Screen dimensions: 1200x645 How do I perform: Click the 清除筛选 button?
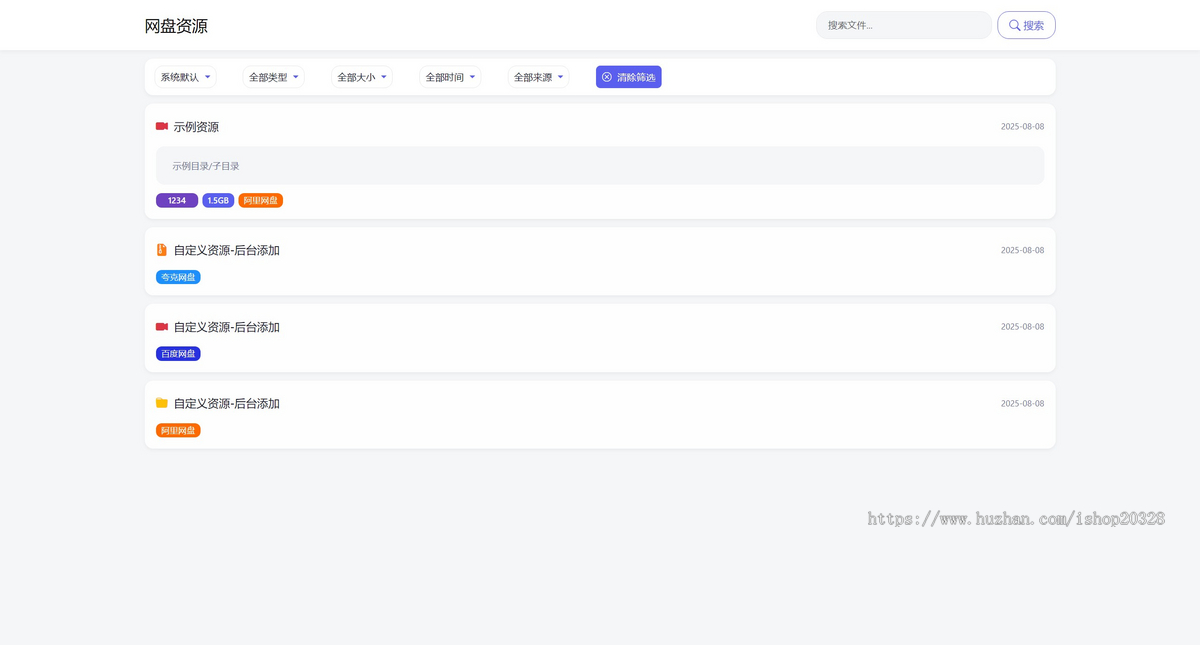click(628, 77)
